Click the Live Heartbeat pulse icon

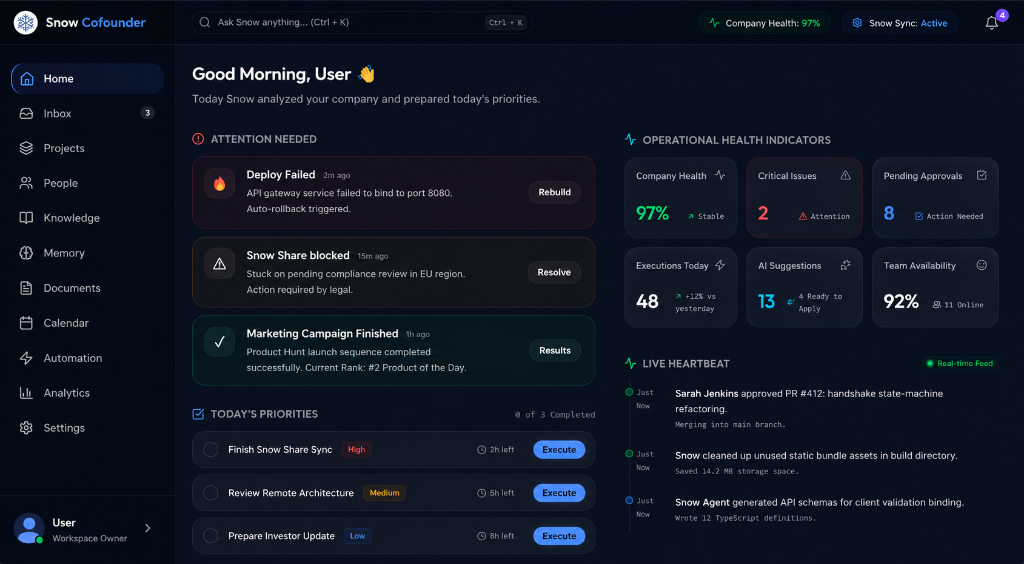click(x=630, y=364)
